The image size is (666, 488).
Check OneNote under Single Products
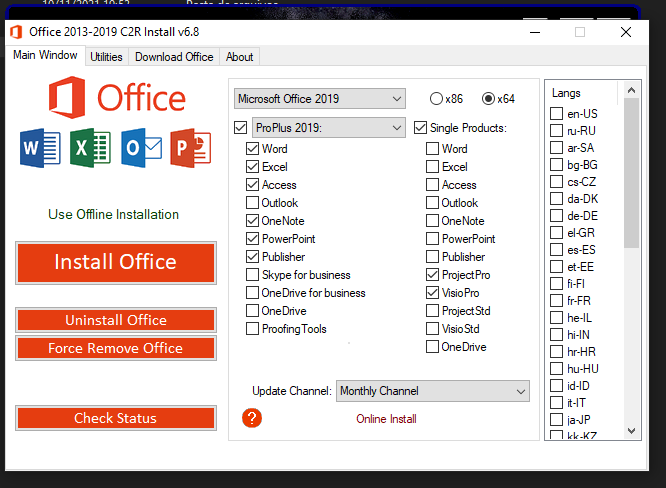[x=432, y=221]
